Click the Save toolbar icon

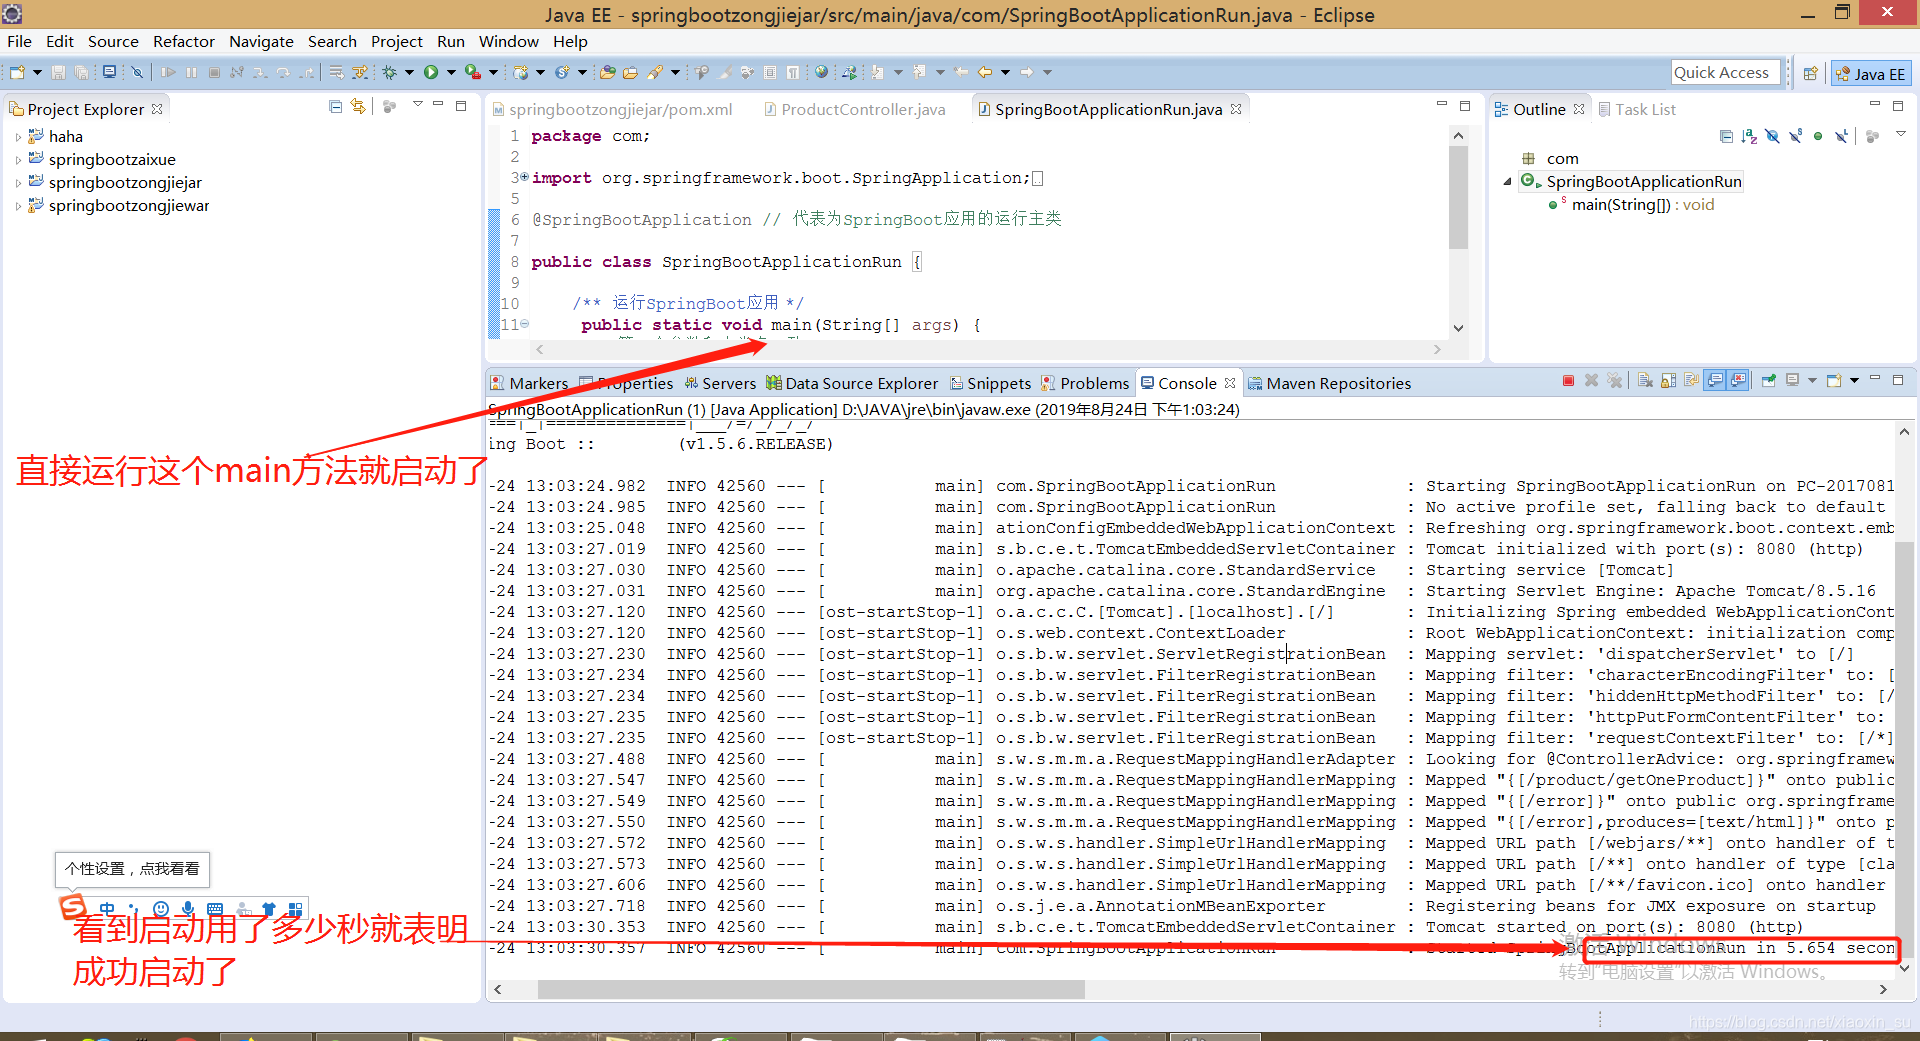[58, 72]
